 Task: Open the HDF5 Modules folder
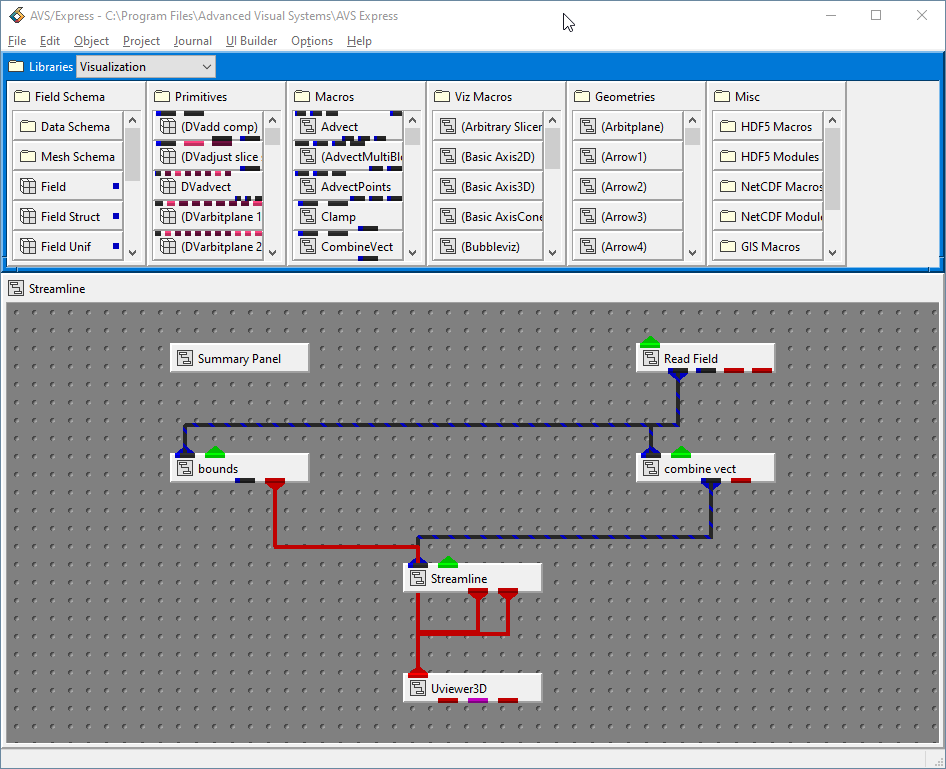pos(768,157)
